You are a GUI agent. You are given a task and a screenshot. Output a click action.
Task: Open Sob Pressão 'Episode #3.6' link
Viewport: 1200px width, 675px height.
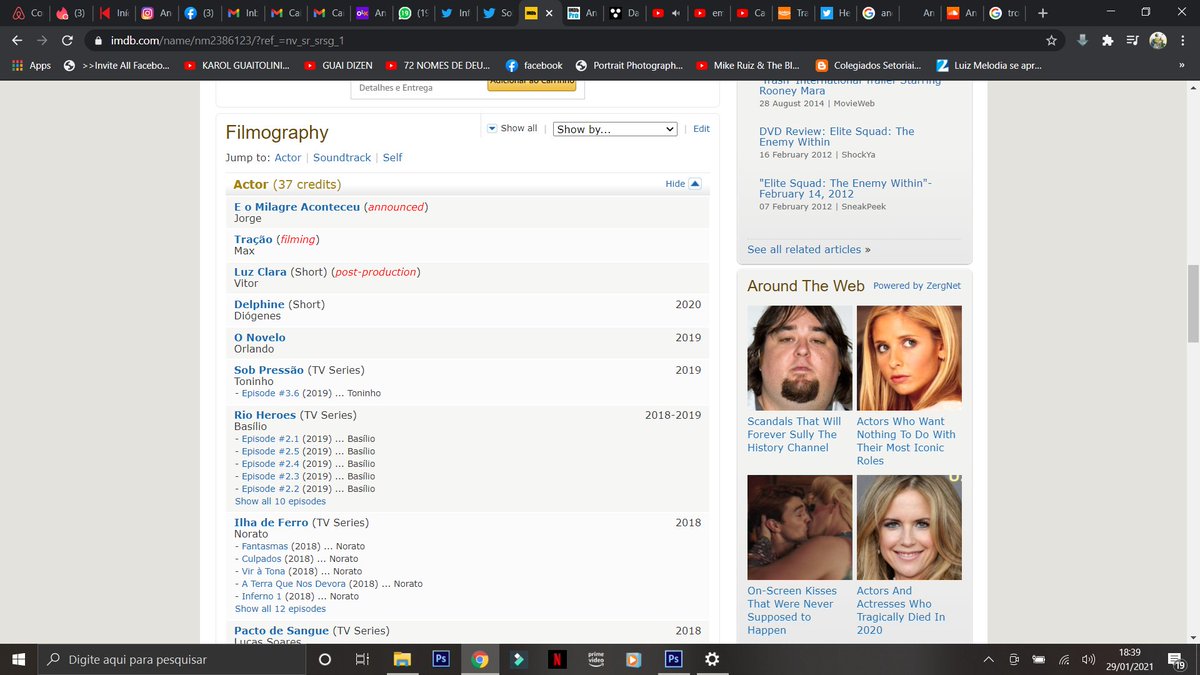(270, 394)
